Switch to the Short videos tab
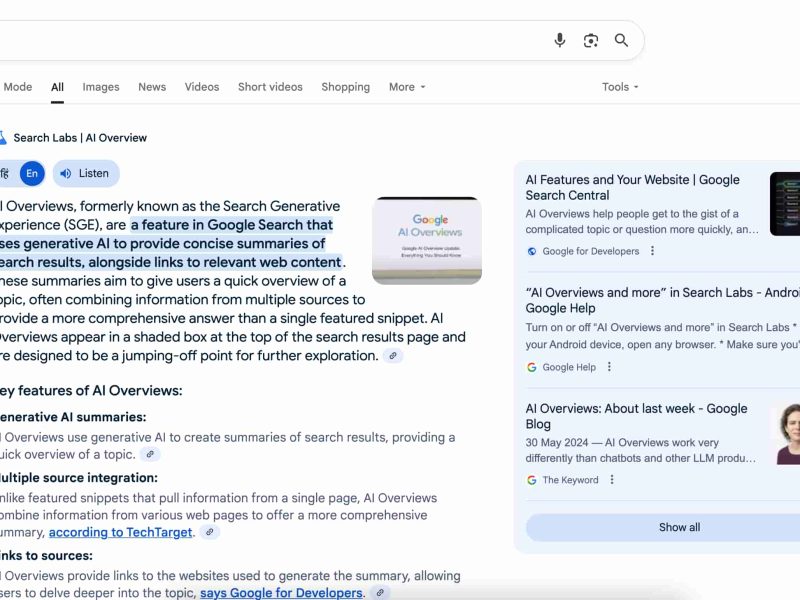The height and width of the screenshot is (600, 800). [x=270, y=87]
